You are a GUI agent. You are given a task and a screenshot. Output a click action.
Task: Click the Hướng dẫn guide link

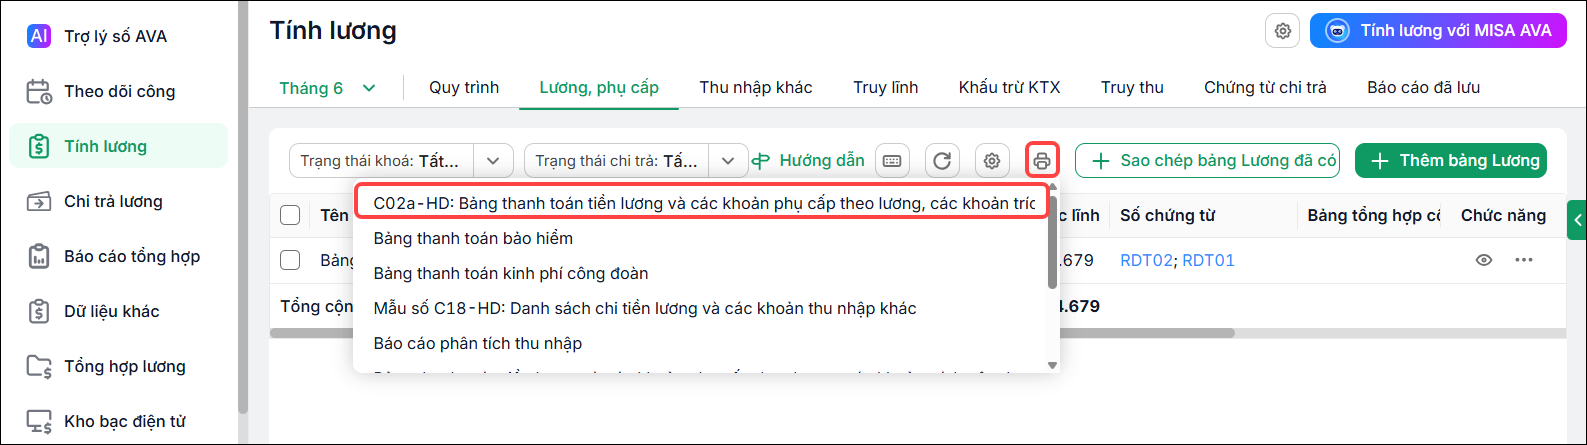[808, 161]
